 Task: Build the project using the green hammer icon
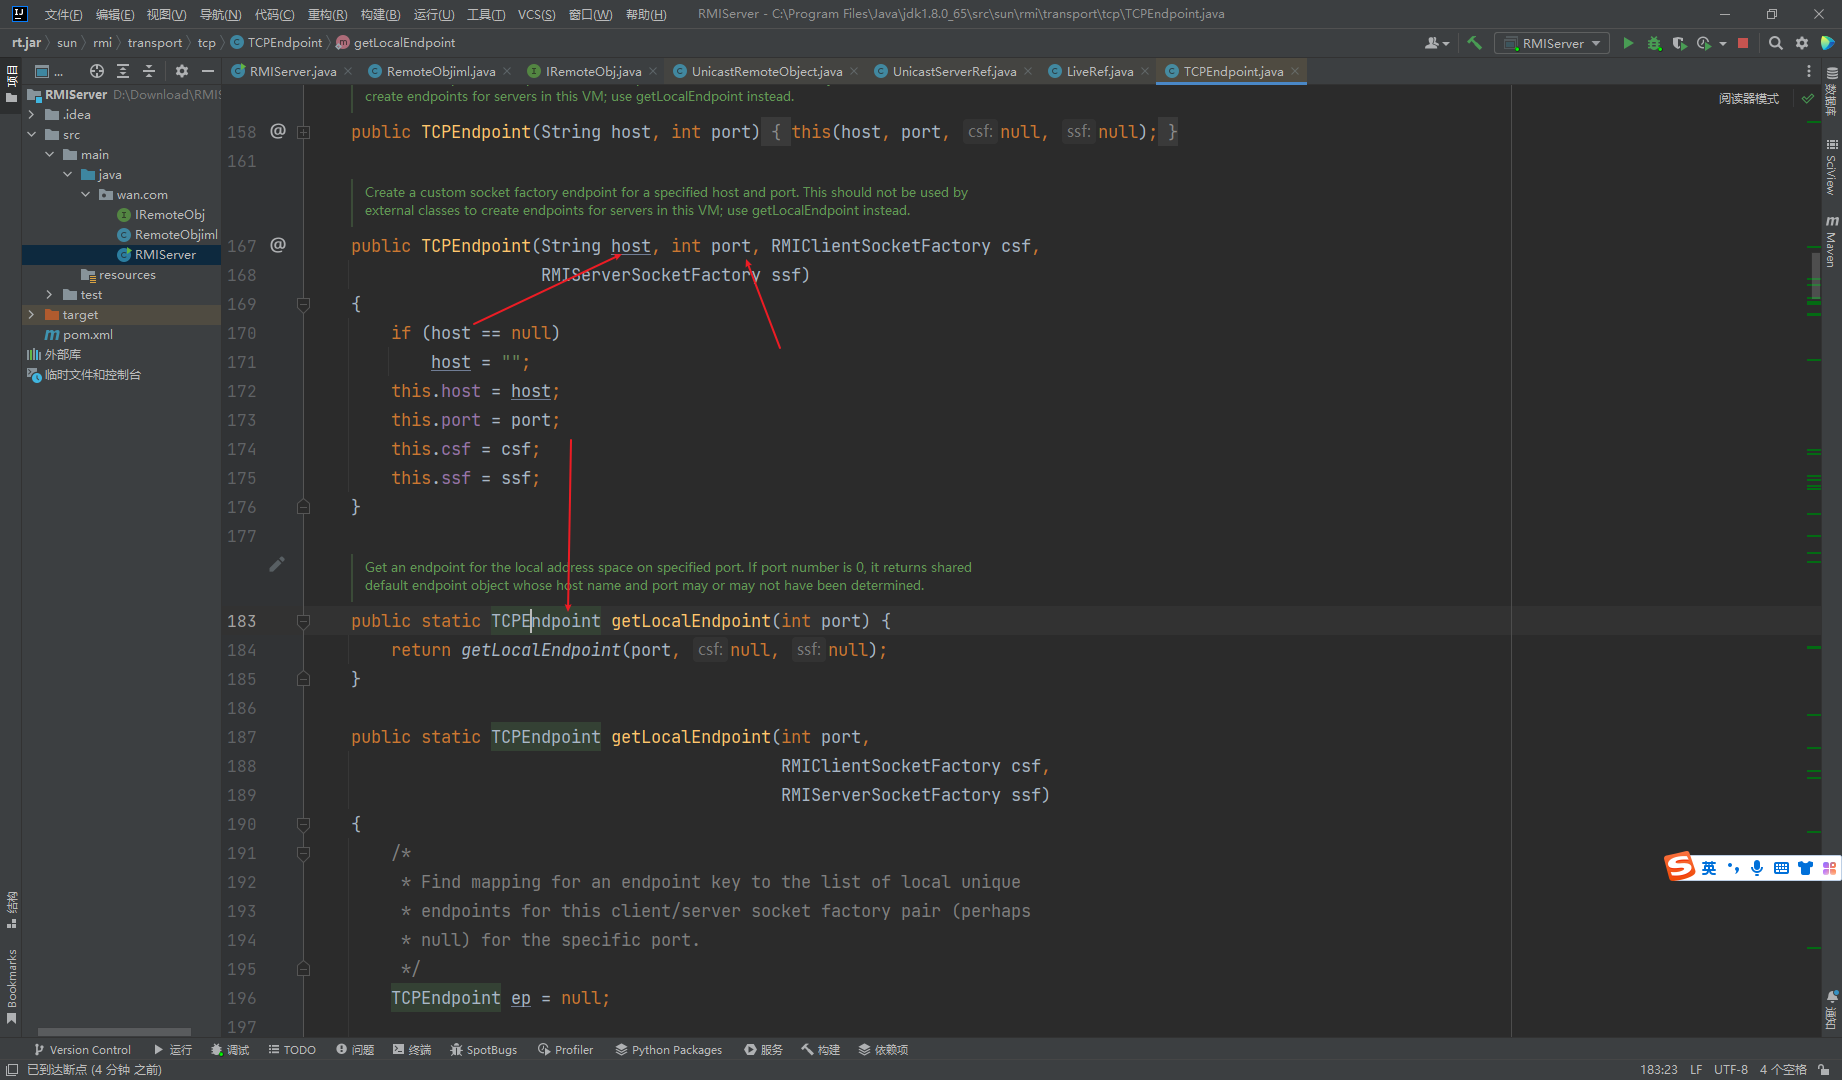pos(1474,43)
